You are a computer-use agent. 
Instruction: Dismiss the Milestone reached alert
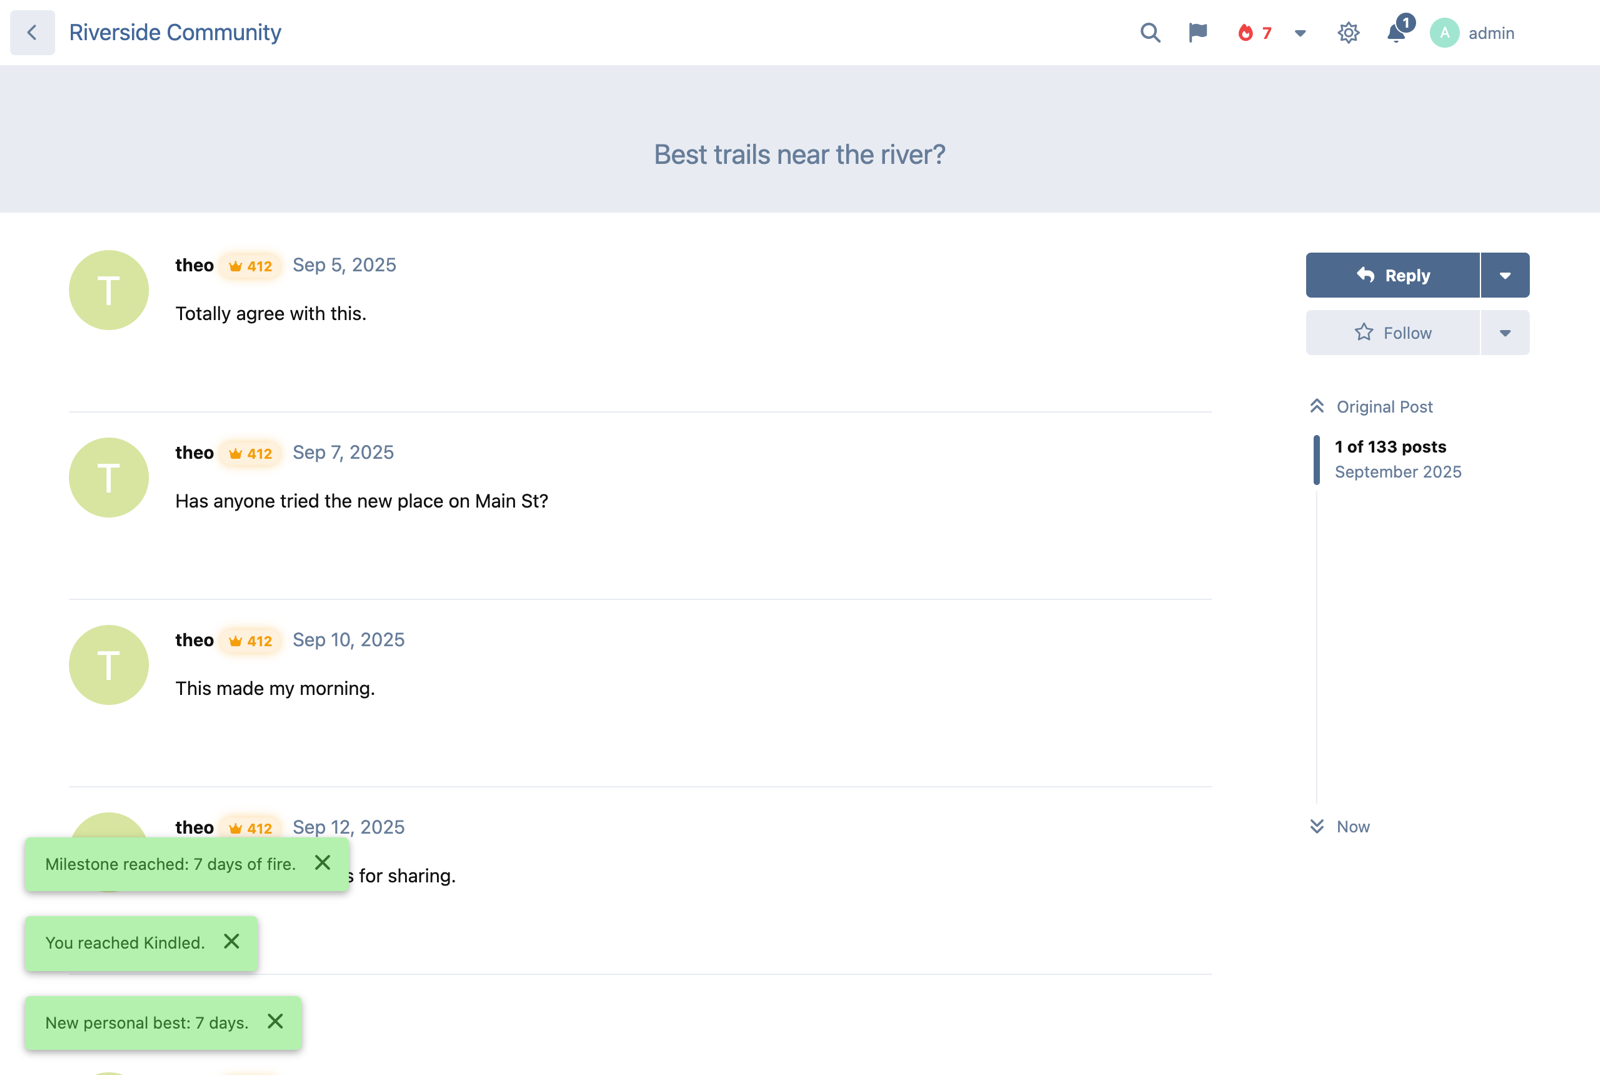[x=322, y=863]
